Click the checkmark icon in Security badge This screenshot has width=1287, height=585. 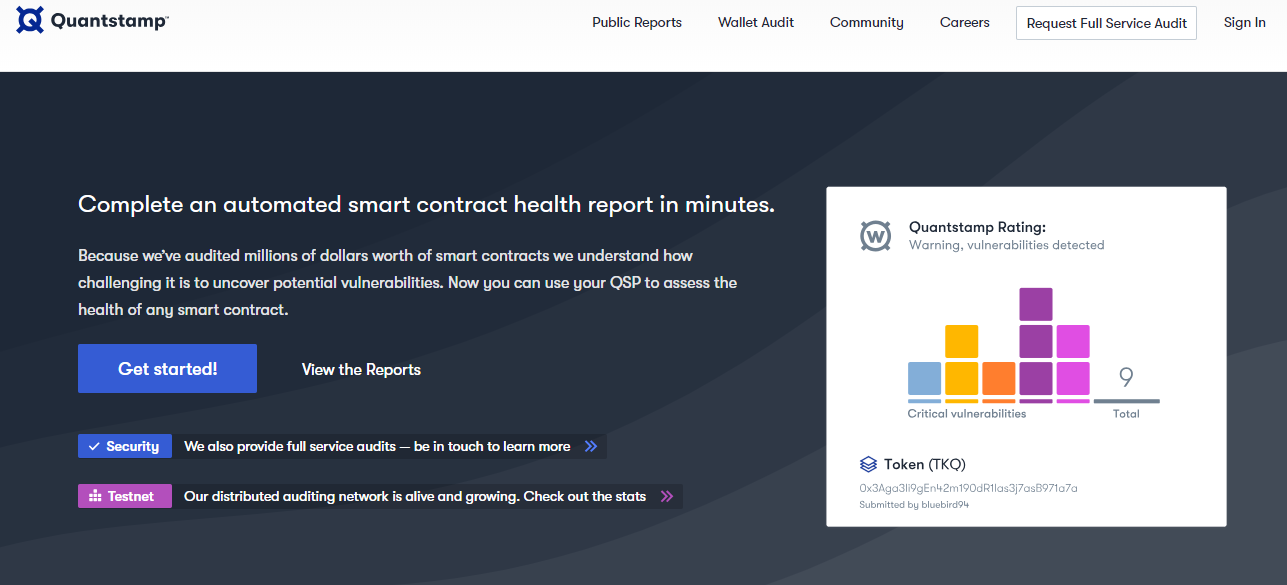pos(94,446)
